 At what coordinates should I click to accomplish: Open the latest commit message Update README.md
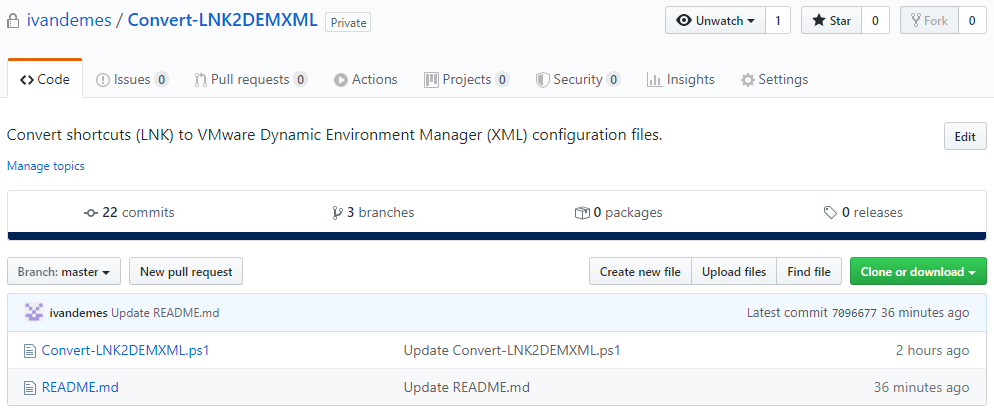(x=165, y=313)
